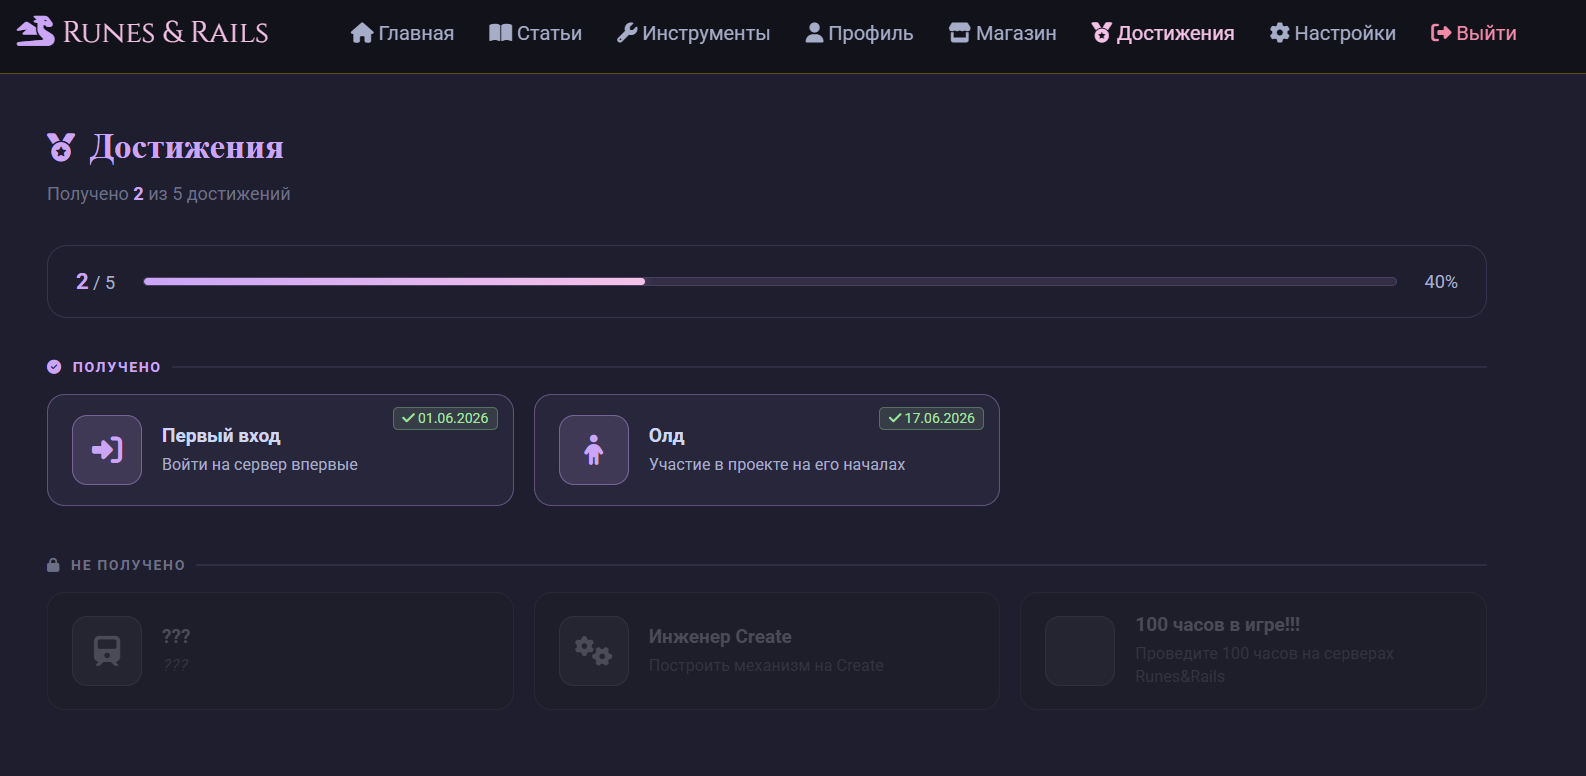Screen dimensions: 1586x776
Task: Click the wrench icon beside Инструменты
Action: click(627, 33)
